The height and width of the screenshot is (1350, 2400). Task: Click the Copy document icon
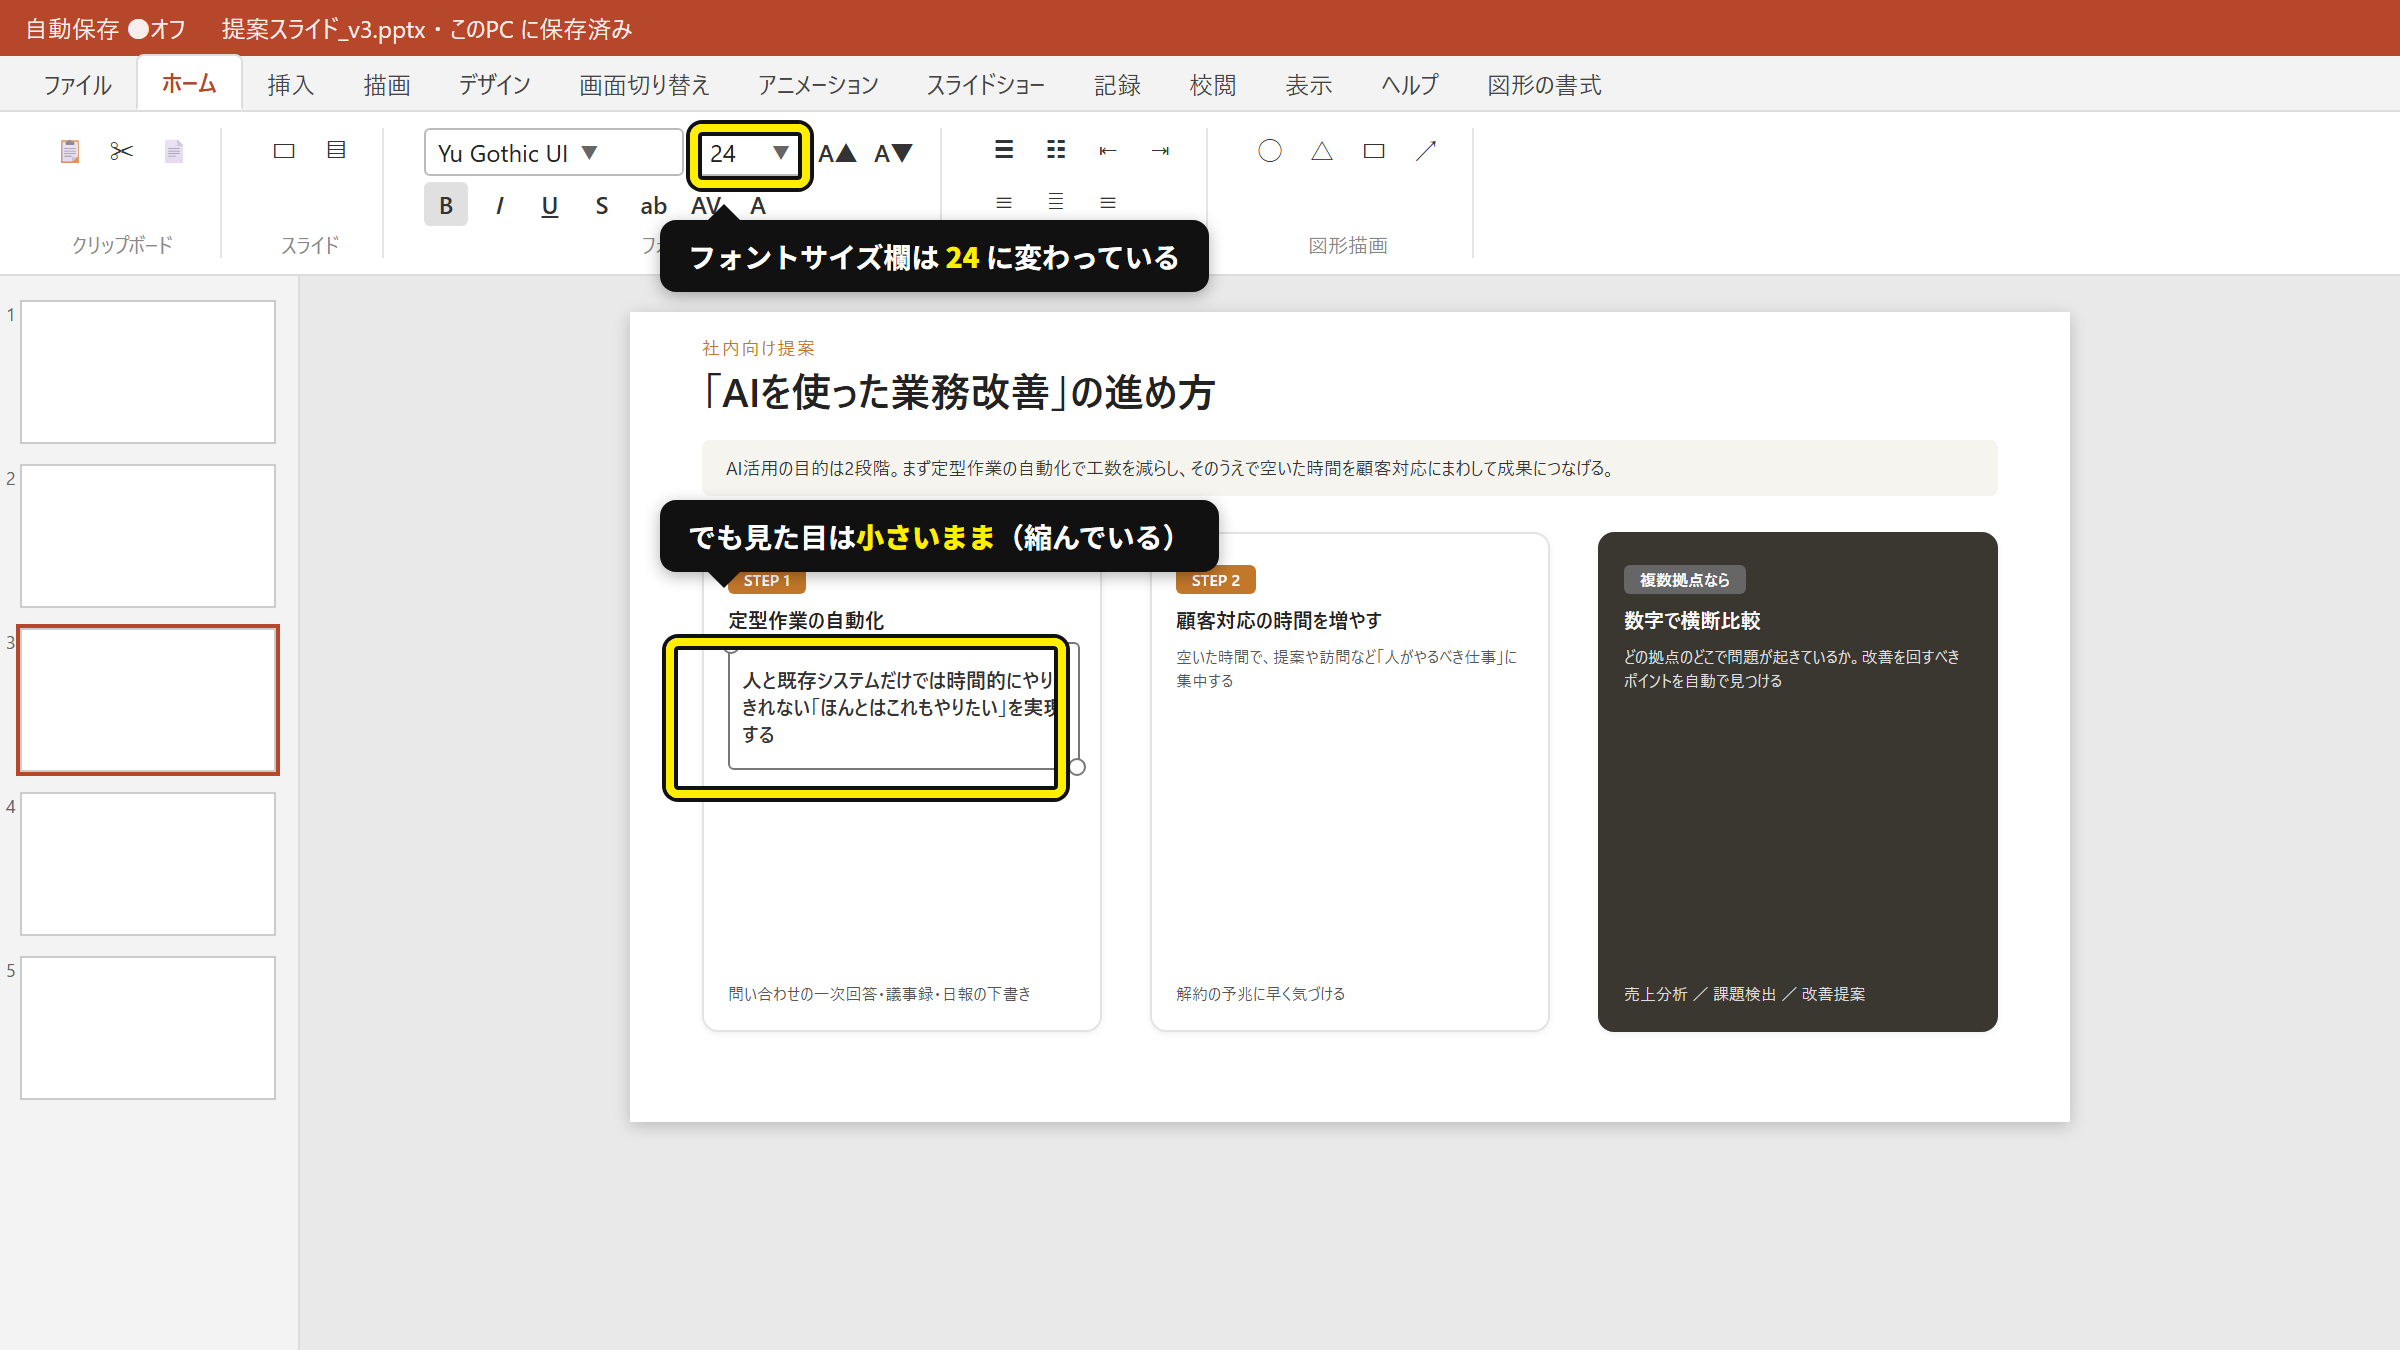(174, 151)
